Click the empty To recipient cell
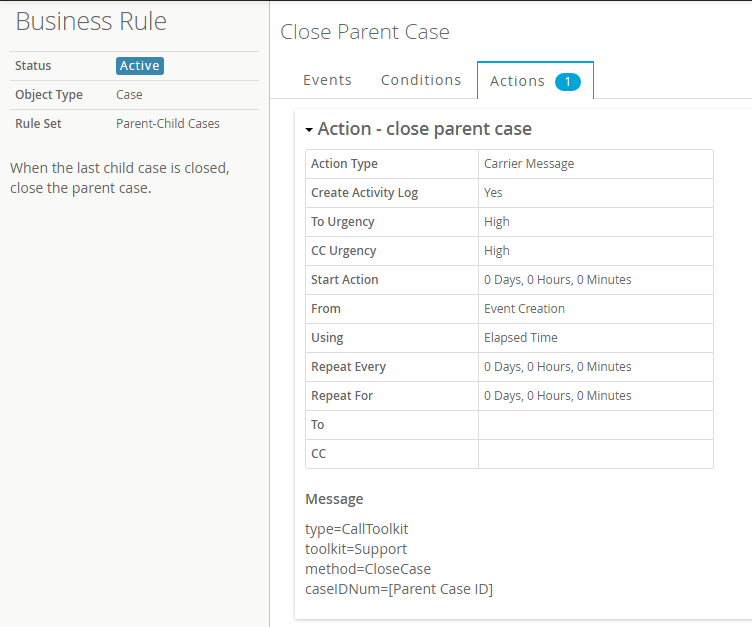 click(595, 425)
